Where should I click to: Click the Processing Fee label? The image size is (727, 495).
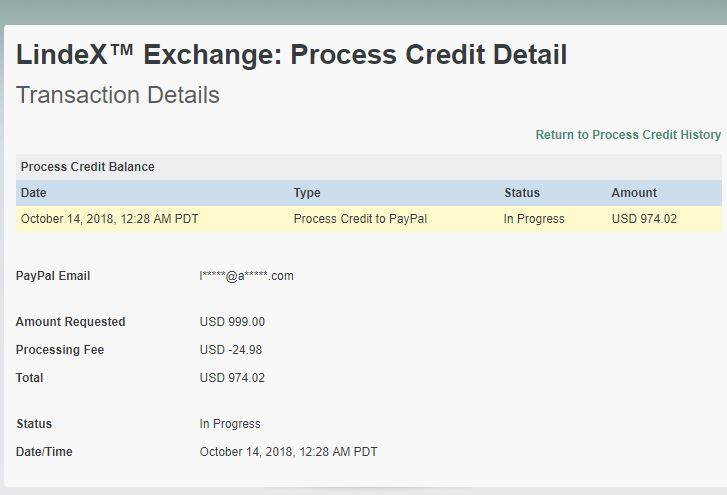pos(60,350)
